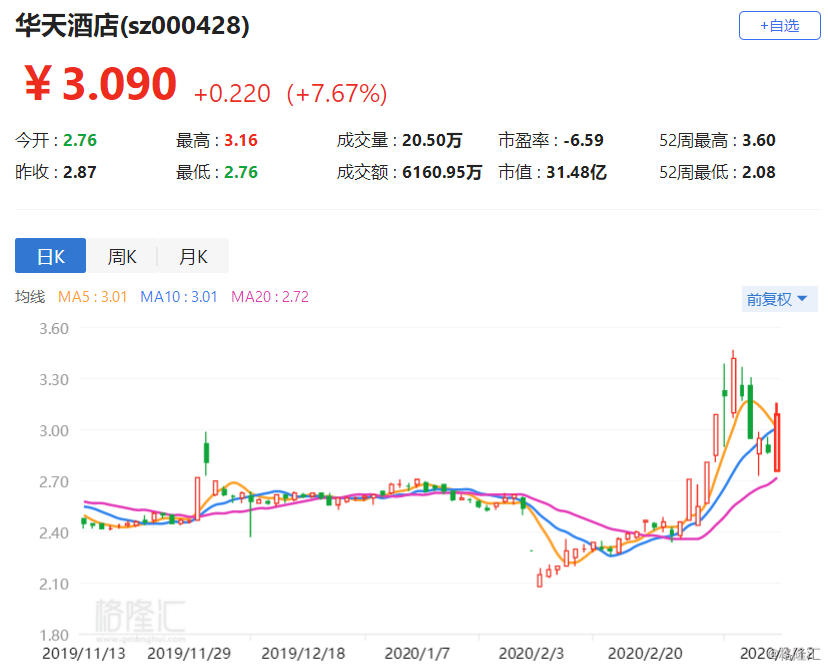Click the stock title 华天酒店(sz000428)

(x=132, y=25)
